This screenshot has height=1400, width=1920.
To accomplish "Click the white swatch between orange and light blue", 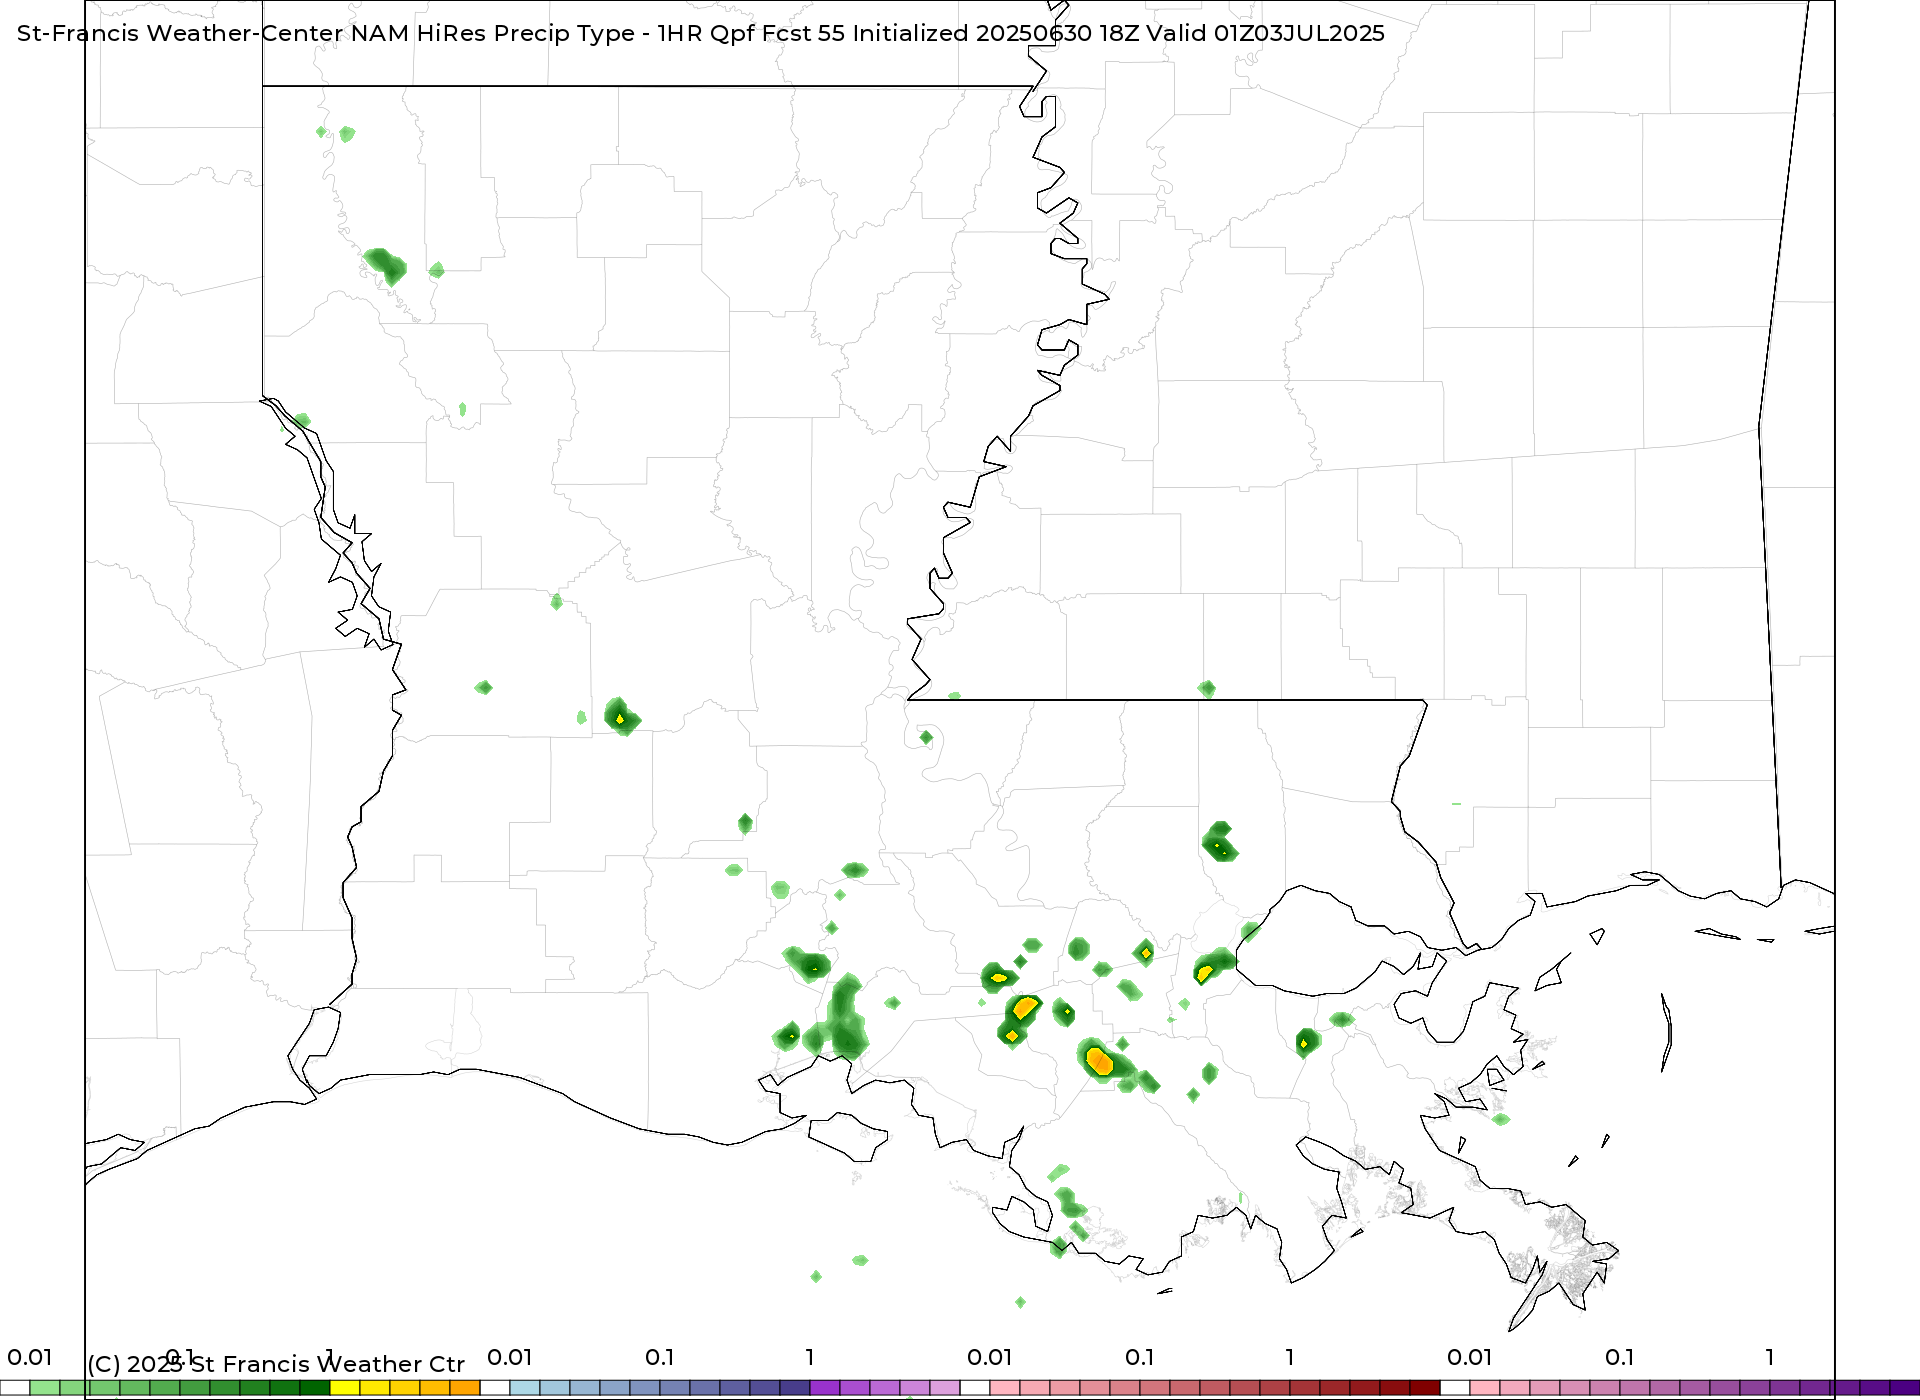I will pos(495,1388).
